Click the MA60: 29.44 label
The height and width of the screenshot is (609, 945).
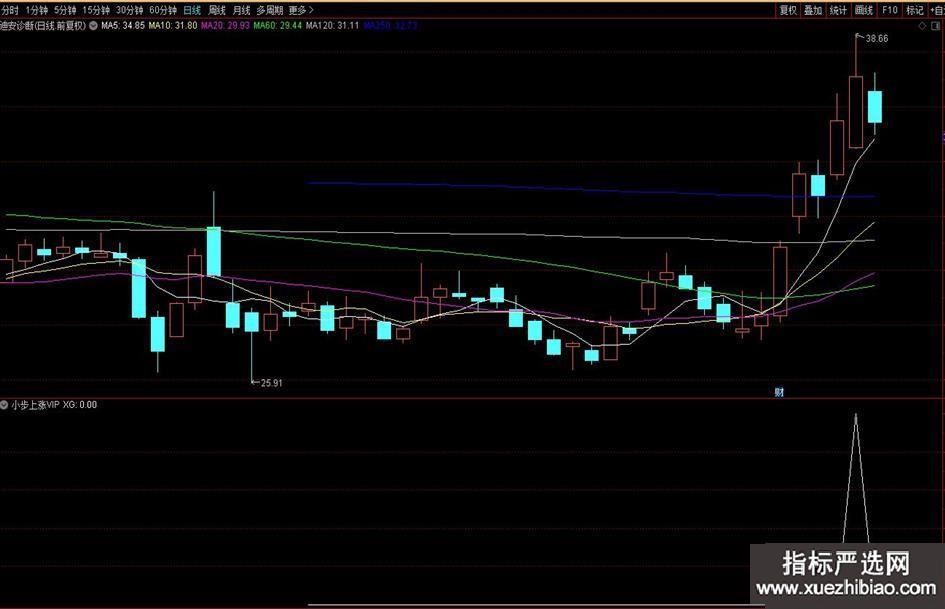pyautogui.click(x=278, y=26)
